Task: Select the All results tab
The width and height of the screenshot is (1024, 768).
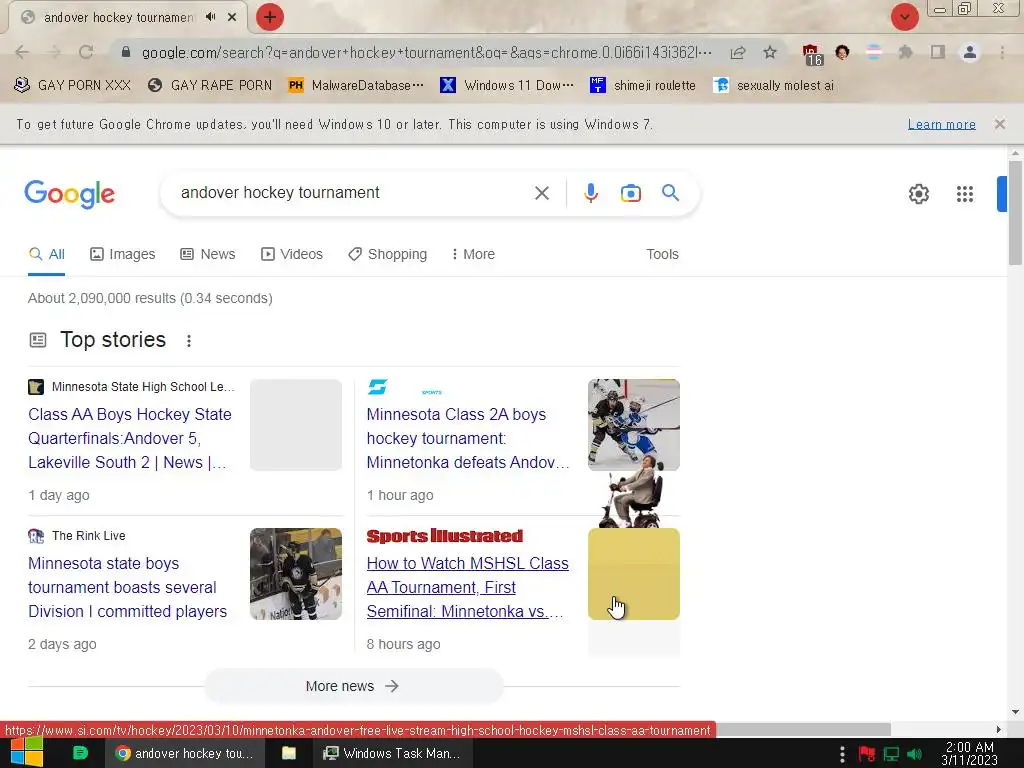Action: 46,254
